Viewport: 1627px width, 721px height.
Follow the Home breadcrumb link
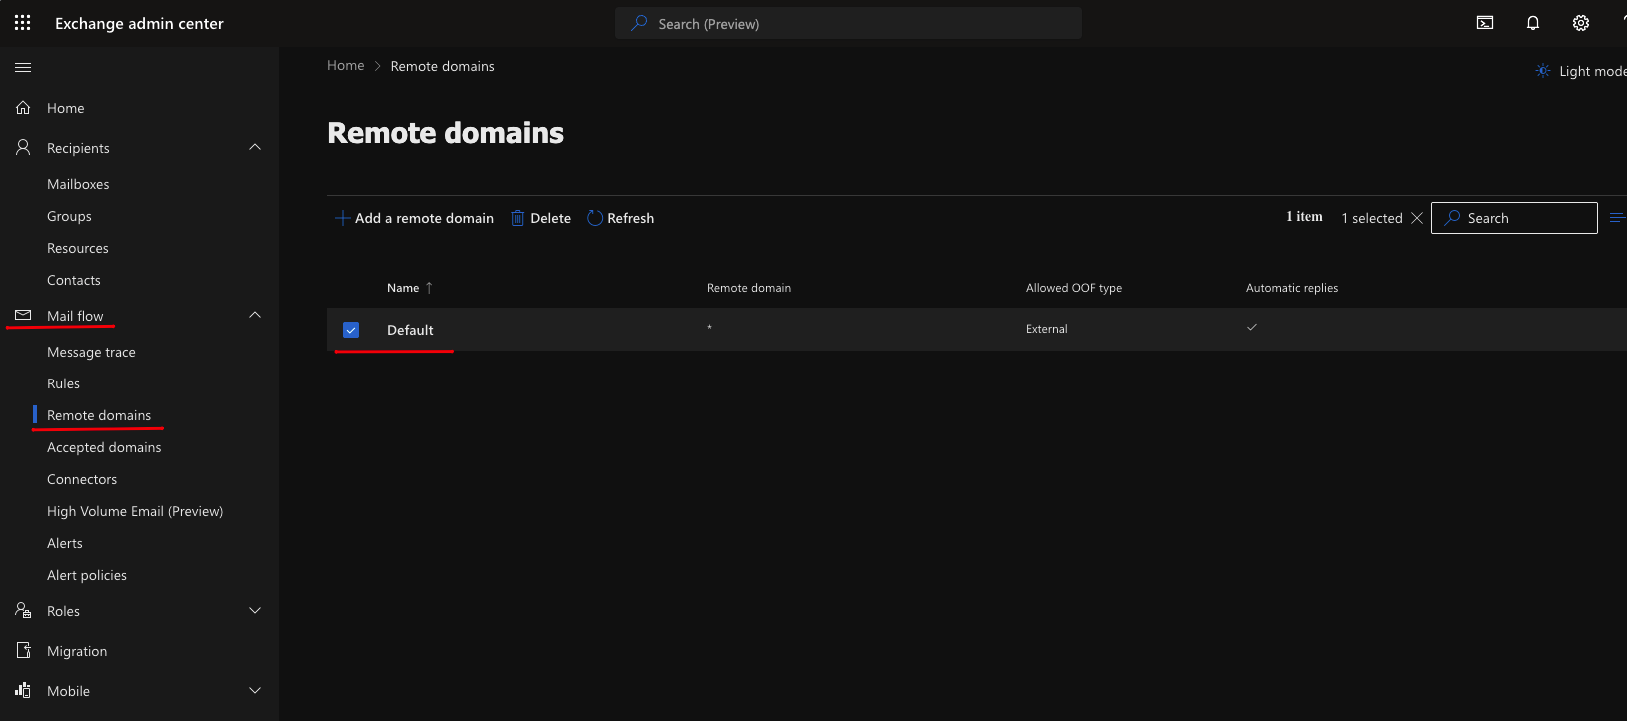coord(345,66)
